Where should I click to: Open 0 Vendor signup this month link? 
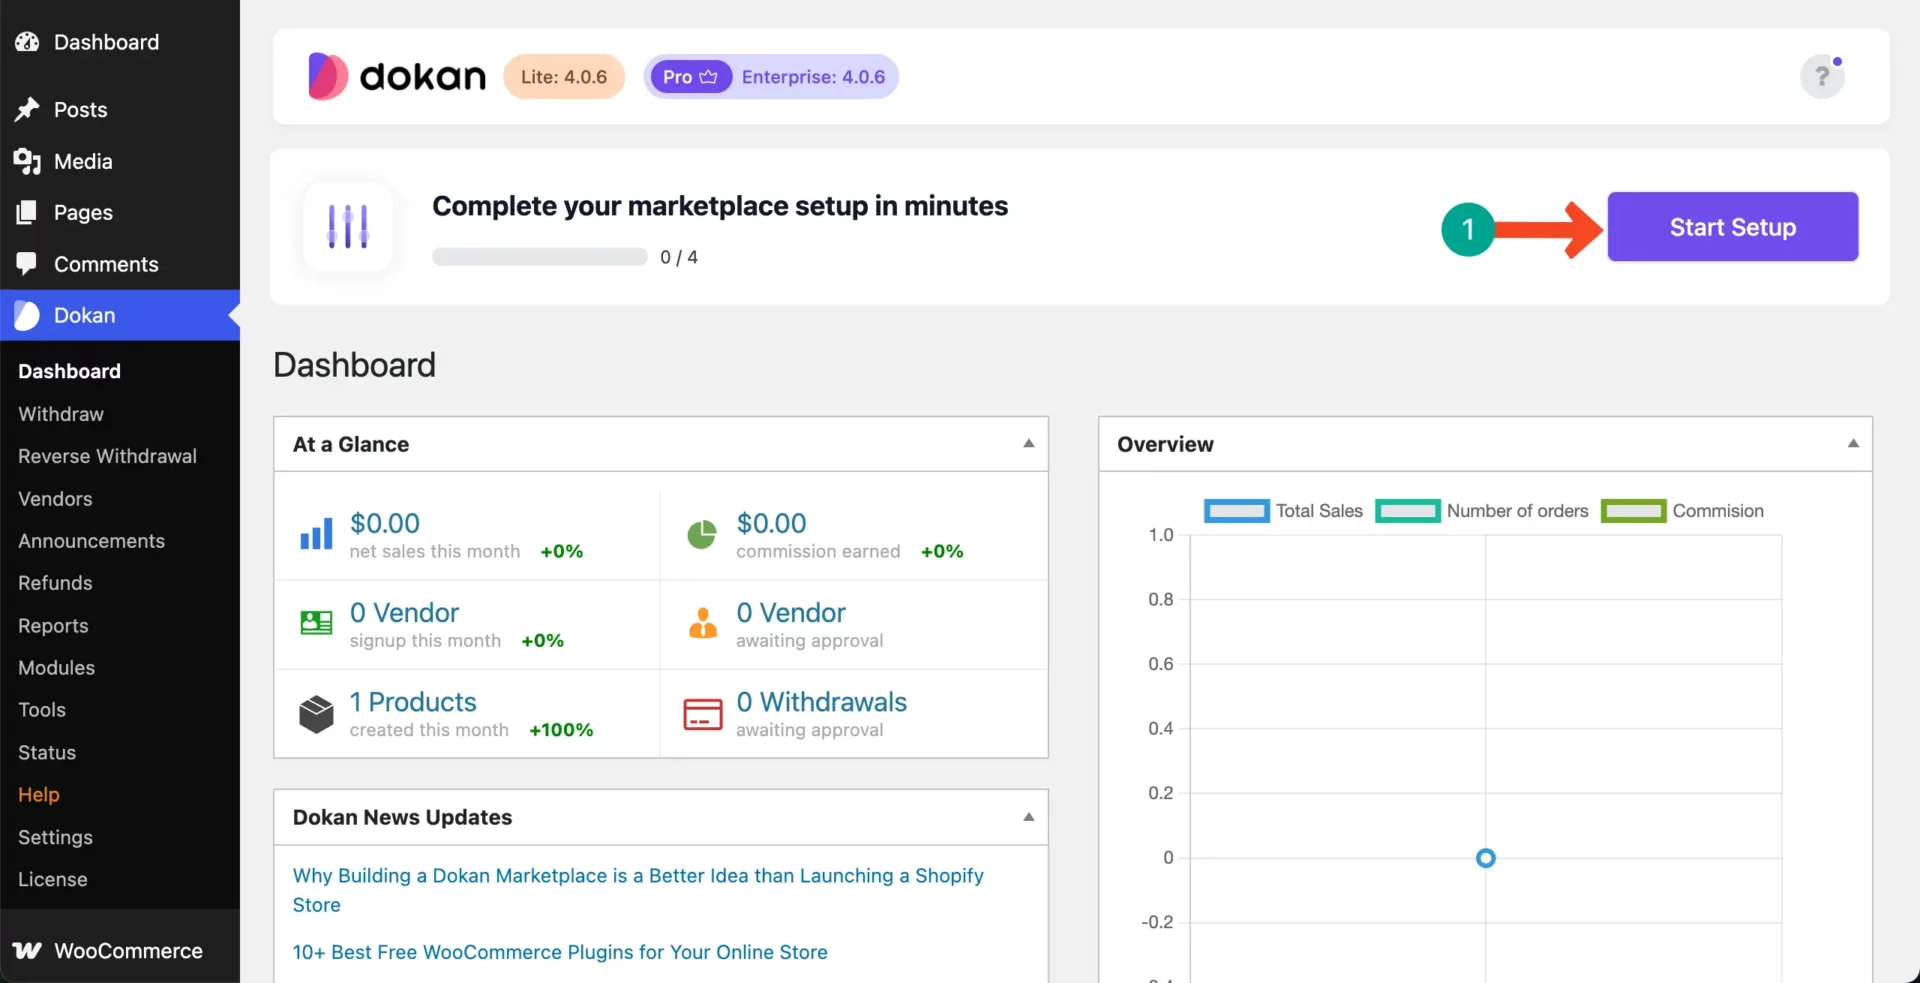point(404,613)
